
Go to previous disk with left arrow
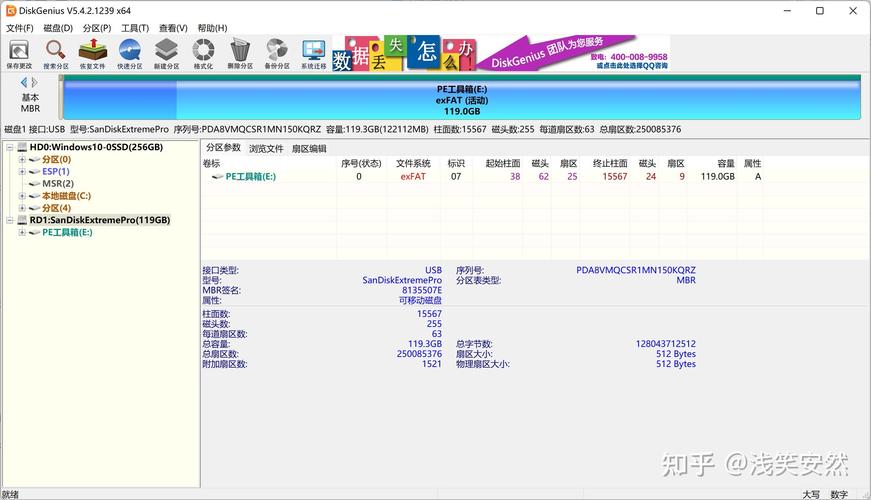[24, 83]
